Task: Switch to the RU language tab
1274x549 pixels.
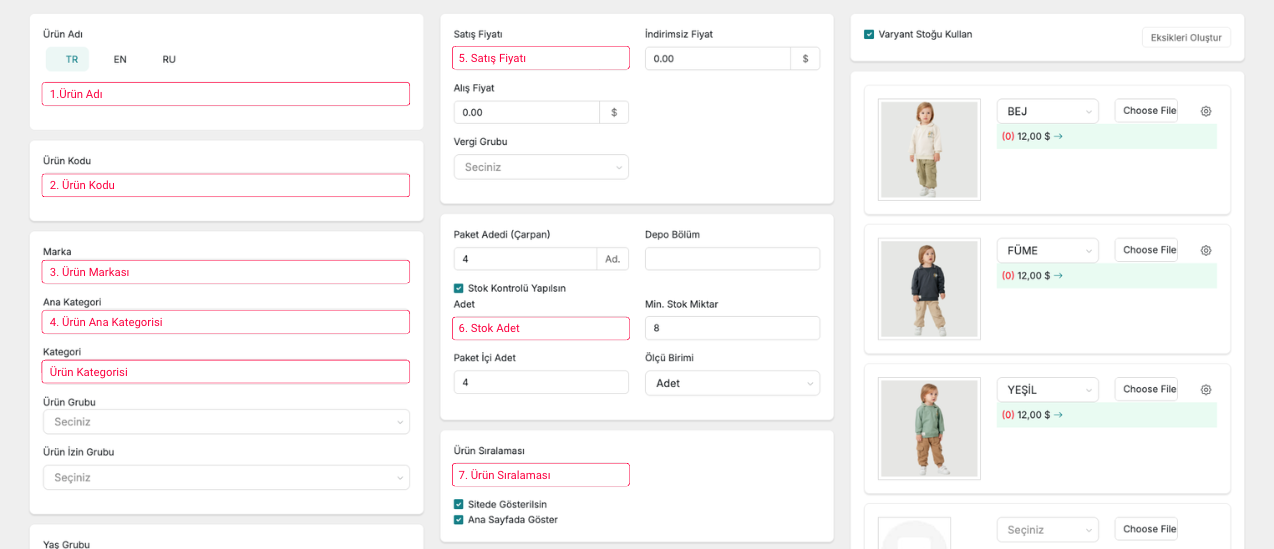Action: 169,60
